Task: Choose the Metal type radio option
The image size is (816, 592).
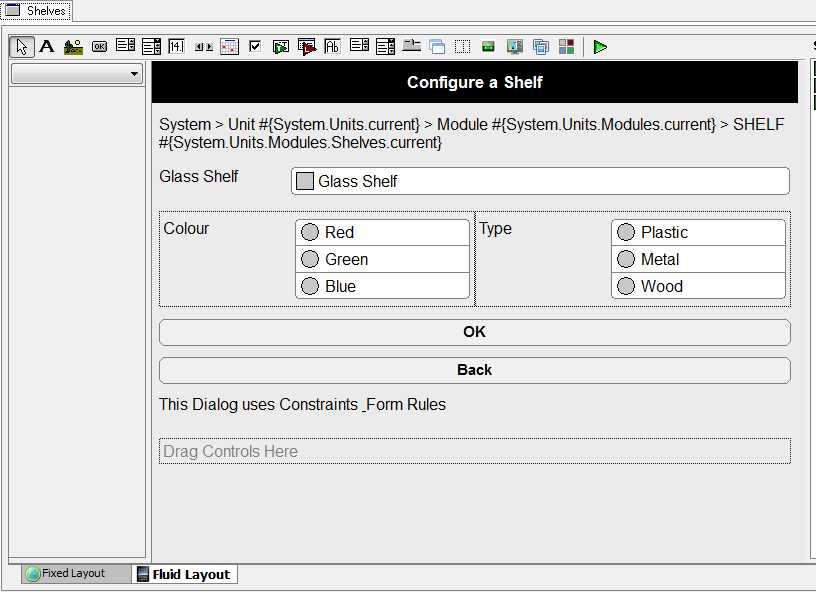Action: (x=626, y=259)
